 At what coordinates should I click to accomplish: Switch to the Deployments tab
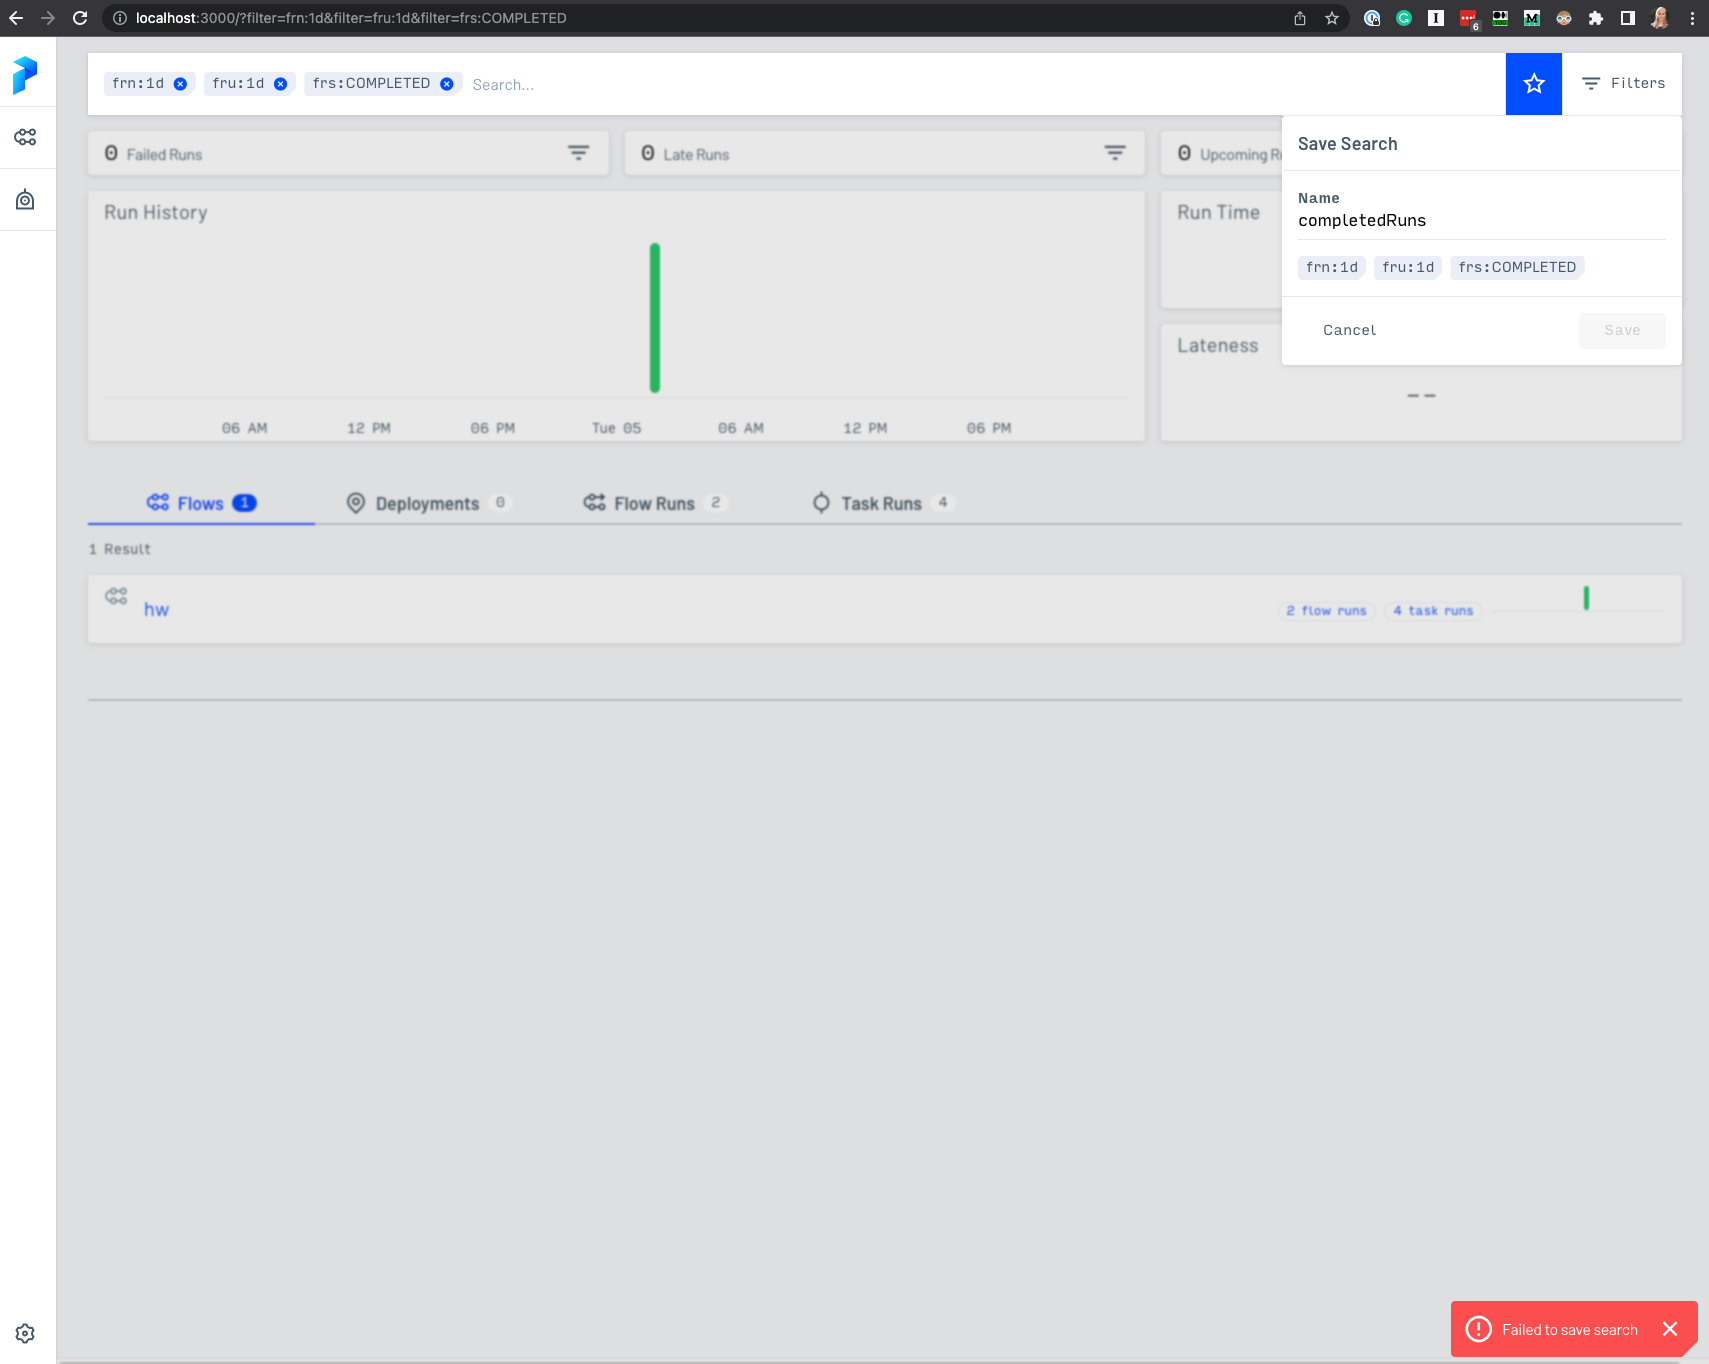[427, 503]
